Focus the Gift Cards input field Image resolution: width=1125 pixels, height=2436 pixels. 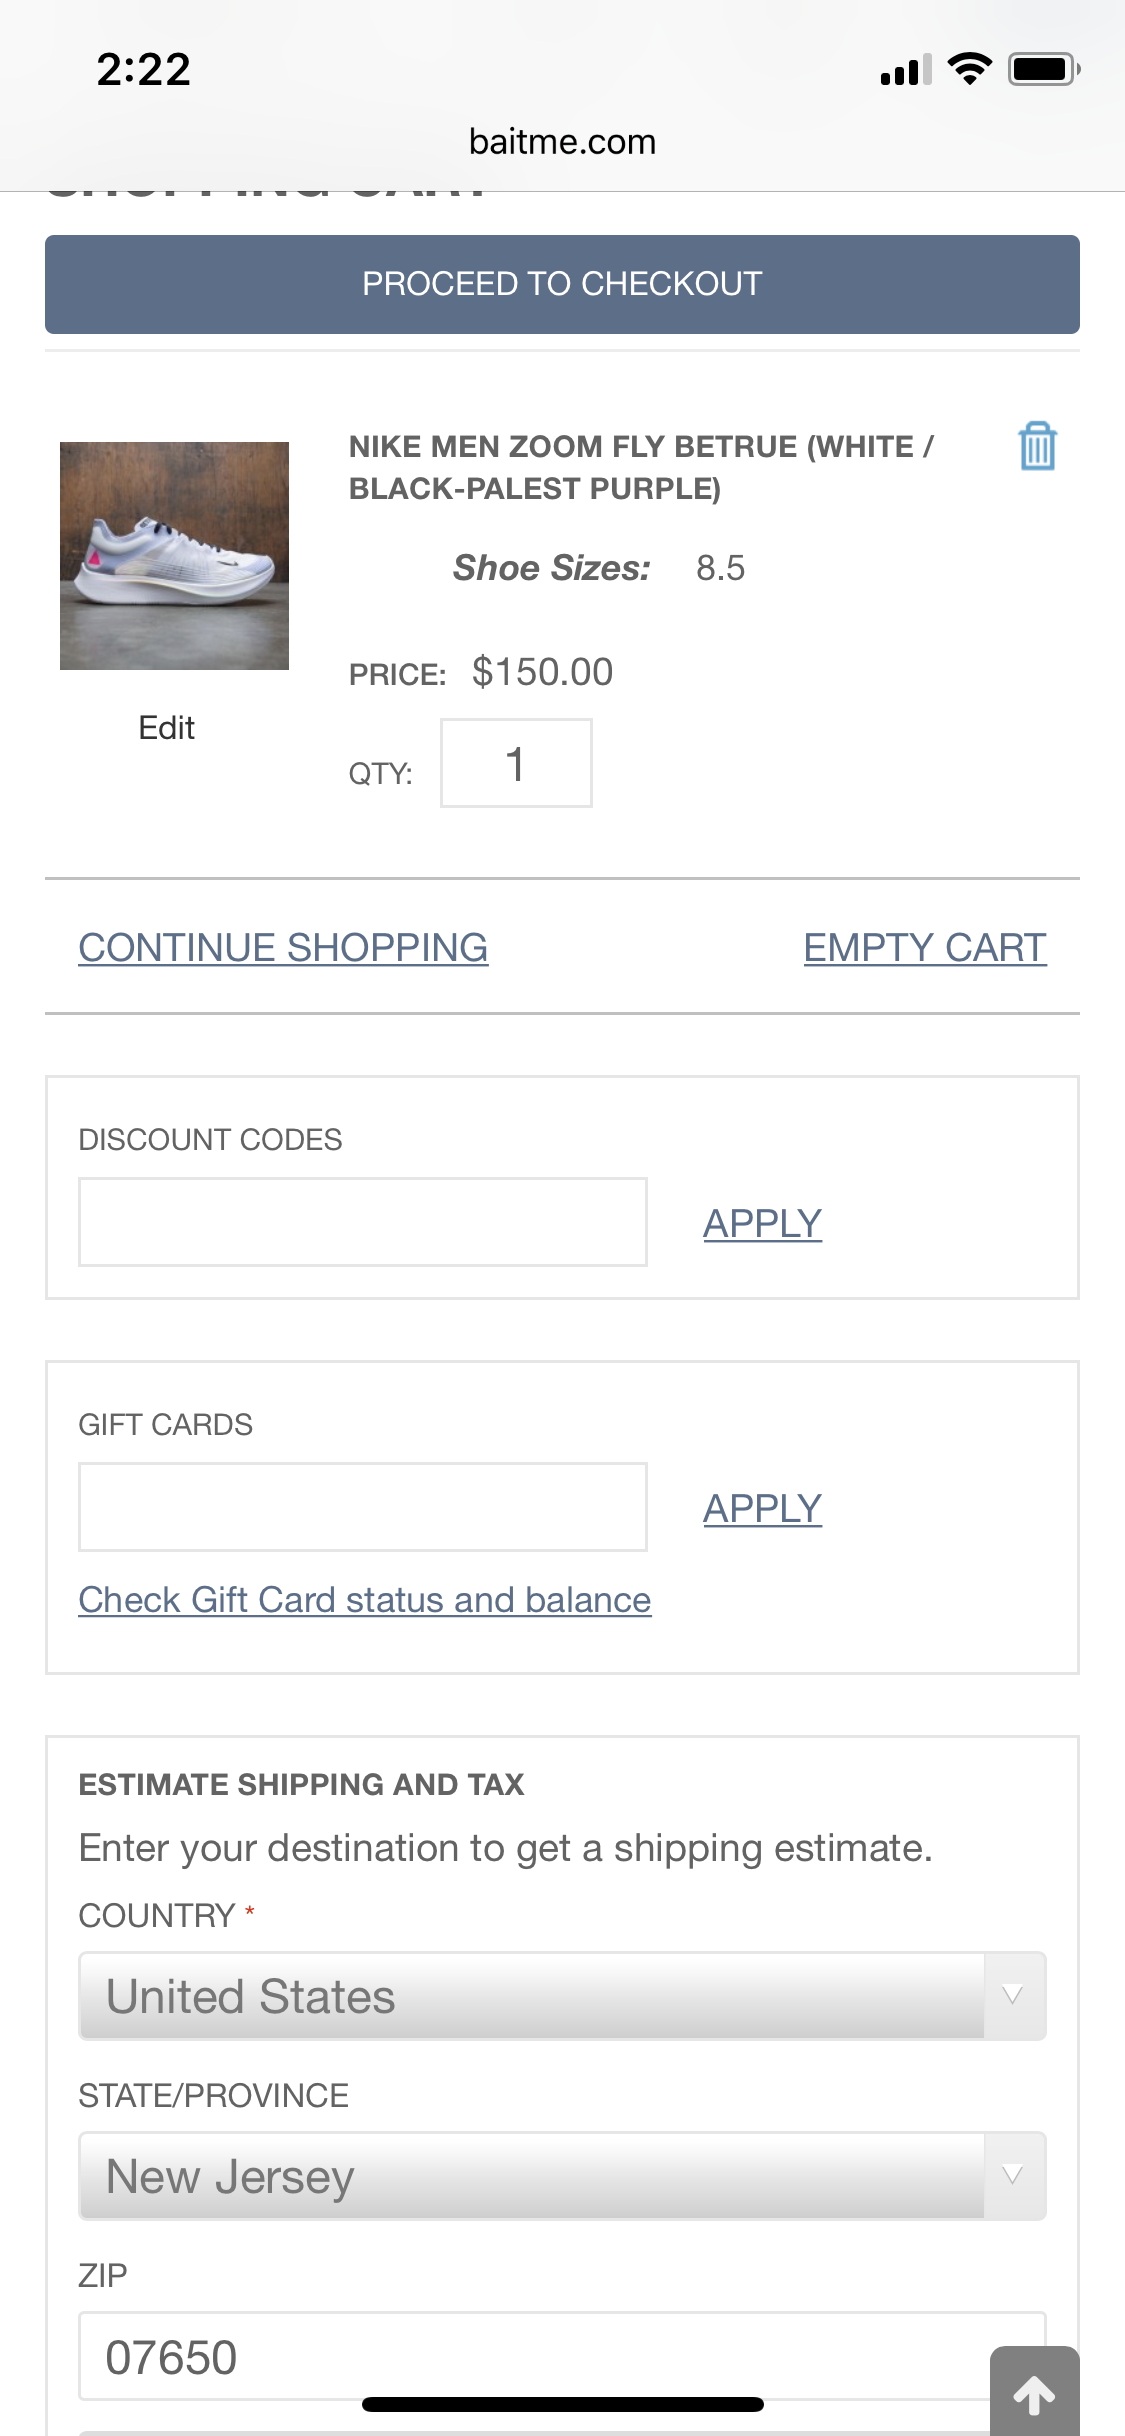pos(363,1507)
